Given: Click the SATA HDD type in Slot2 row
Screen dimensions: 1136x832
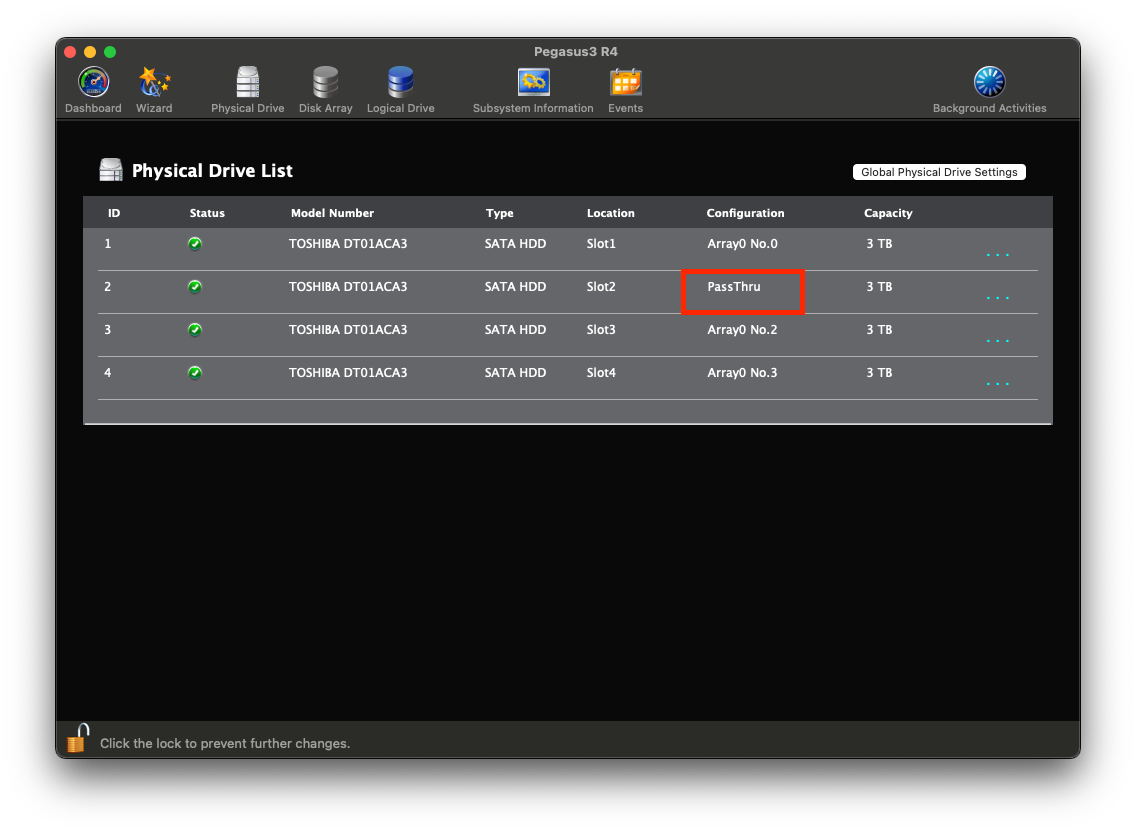Looking at the screenshot, I should click(x=515, y=286).
